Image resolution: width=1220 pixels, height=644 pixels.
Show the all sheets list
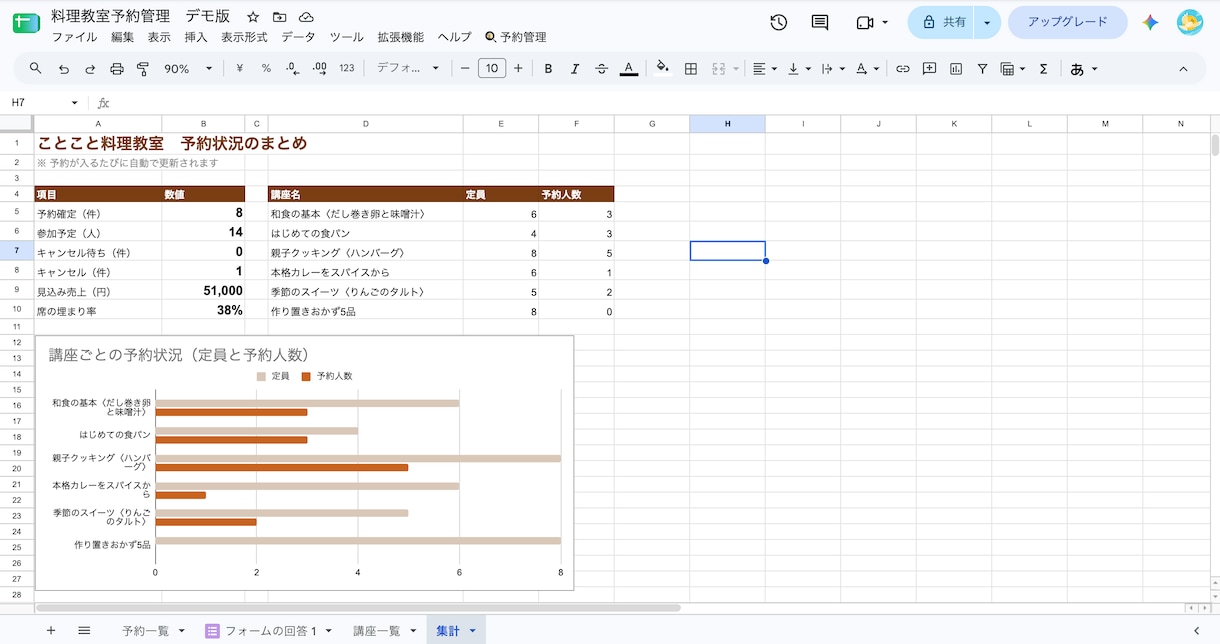[84, 630]
